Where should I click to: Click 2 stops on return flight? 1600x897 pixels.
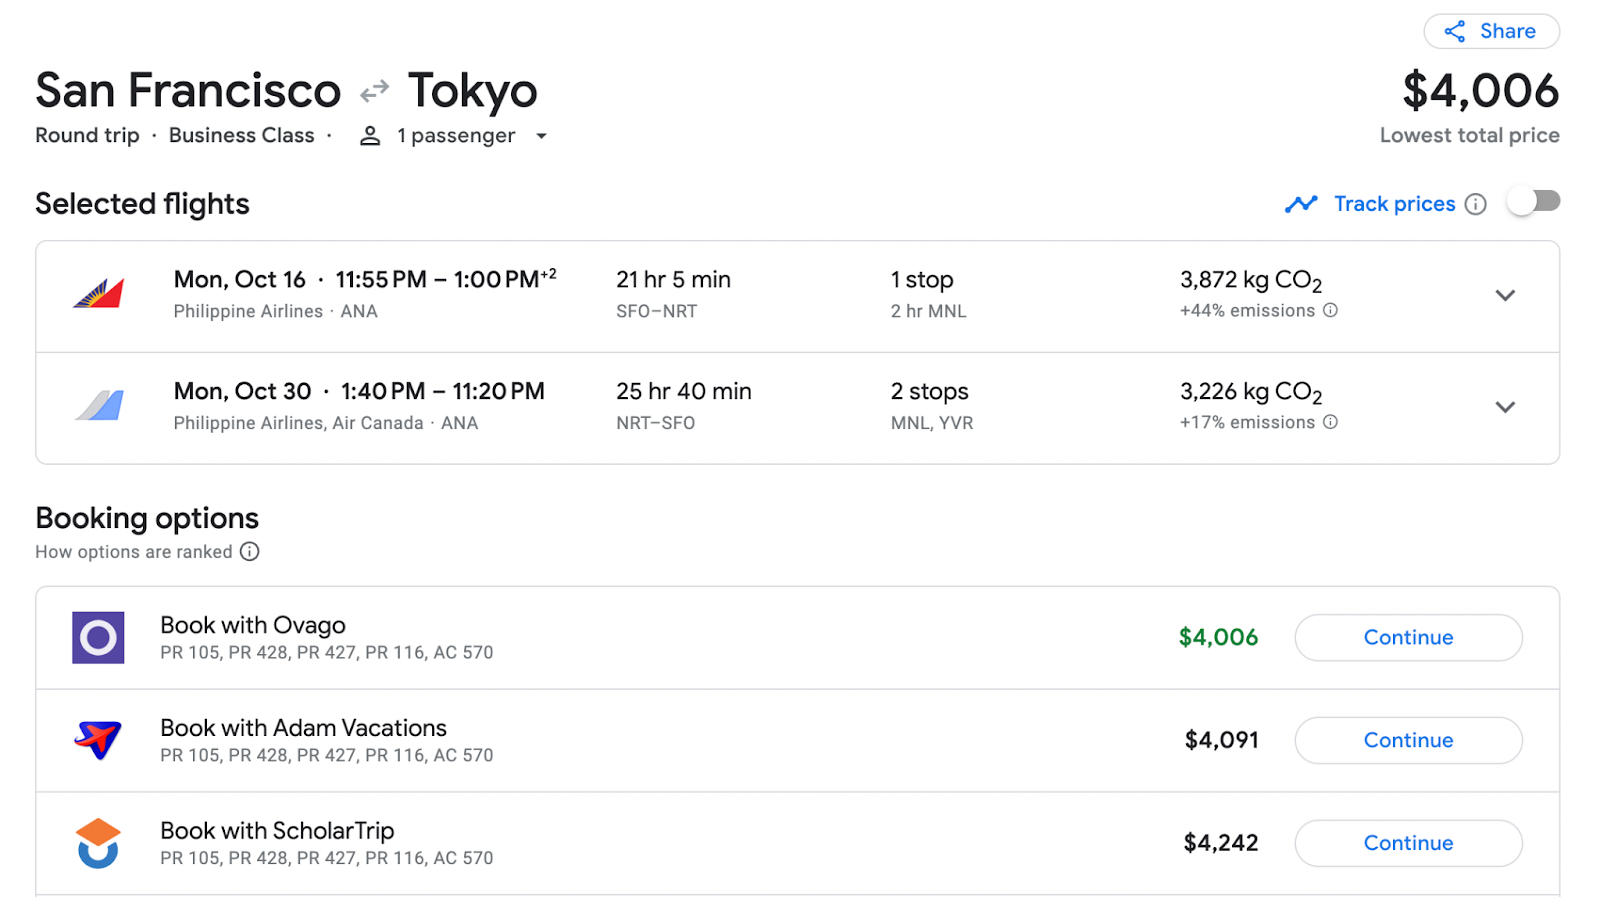click(930, 392)
